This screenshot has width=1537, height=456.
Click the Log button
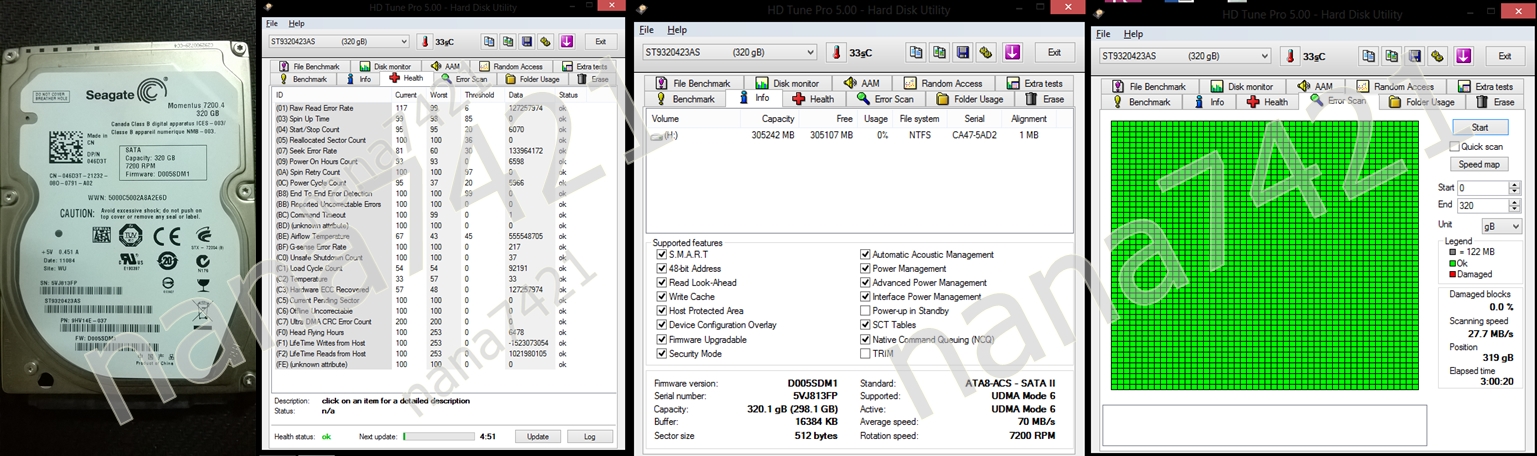[589, 436]
